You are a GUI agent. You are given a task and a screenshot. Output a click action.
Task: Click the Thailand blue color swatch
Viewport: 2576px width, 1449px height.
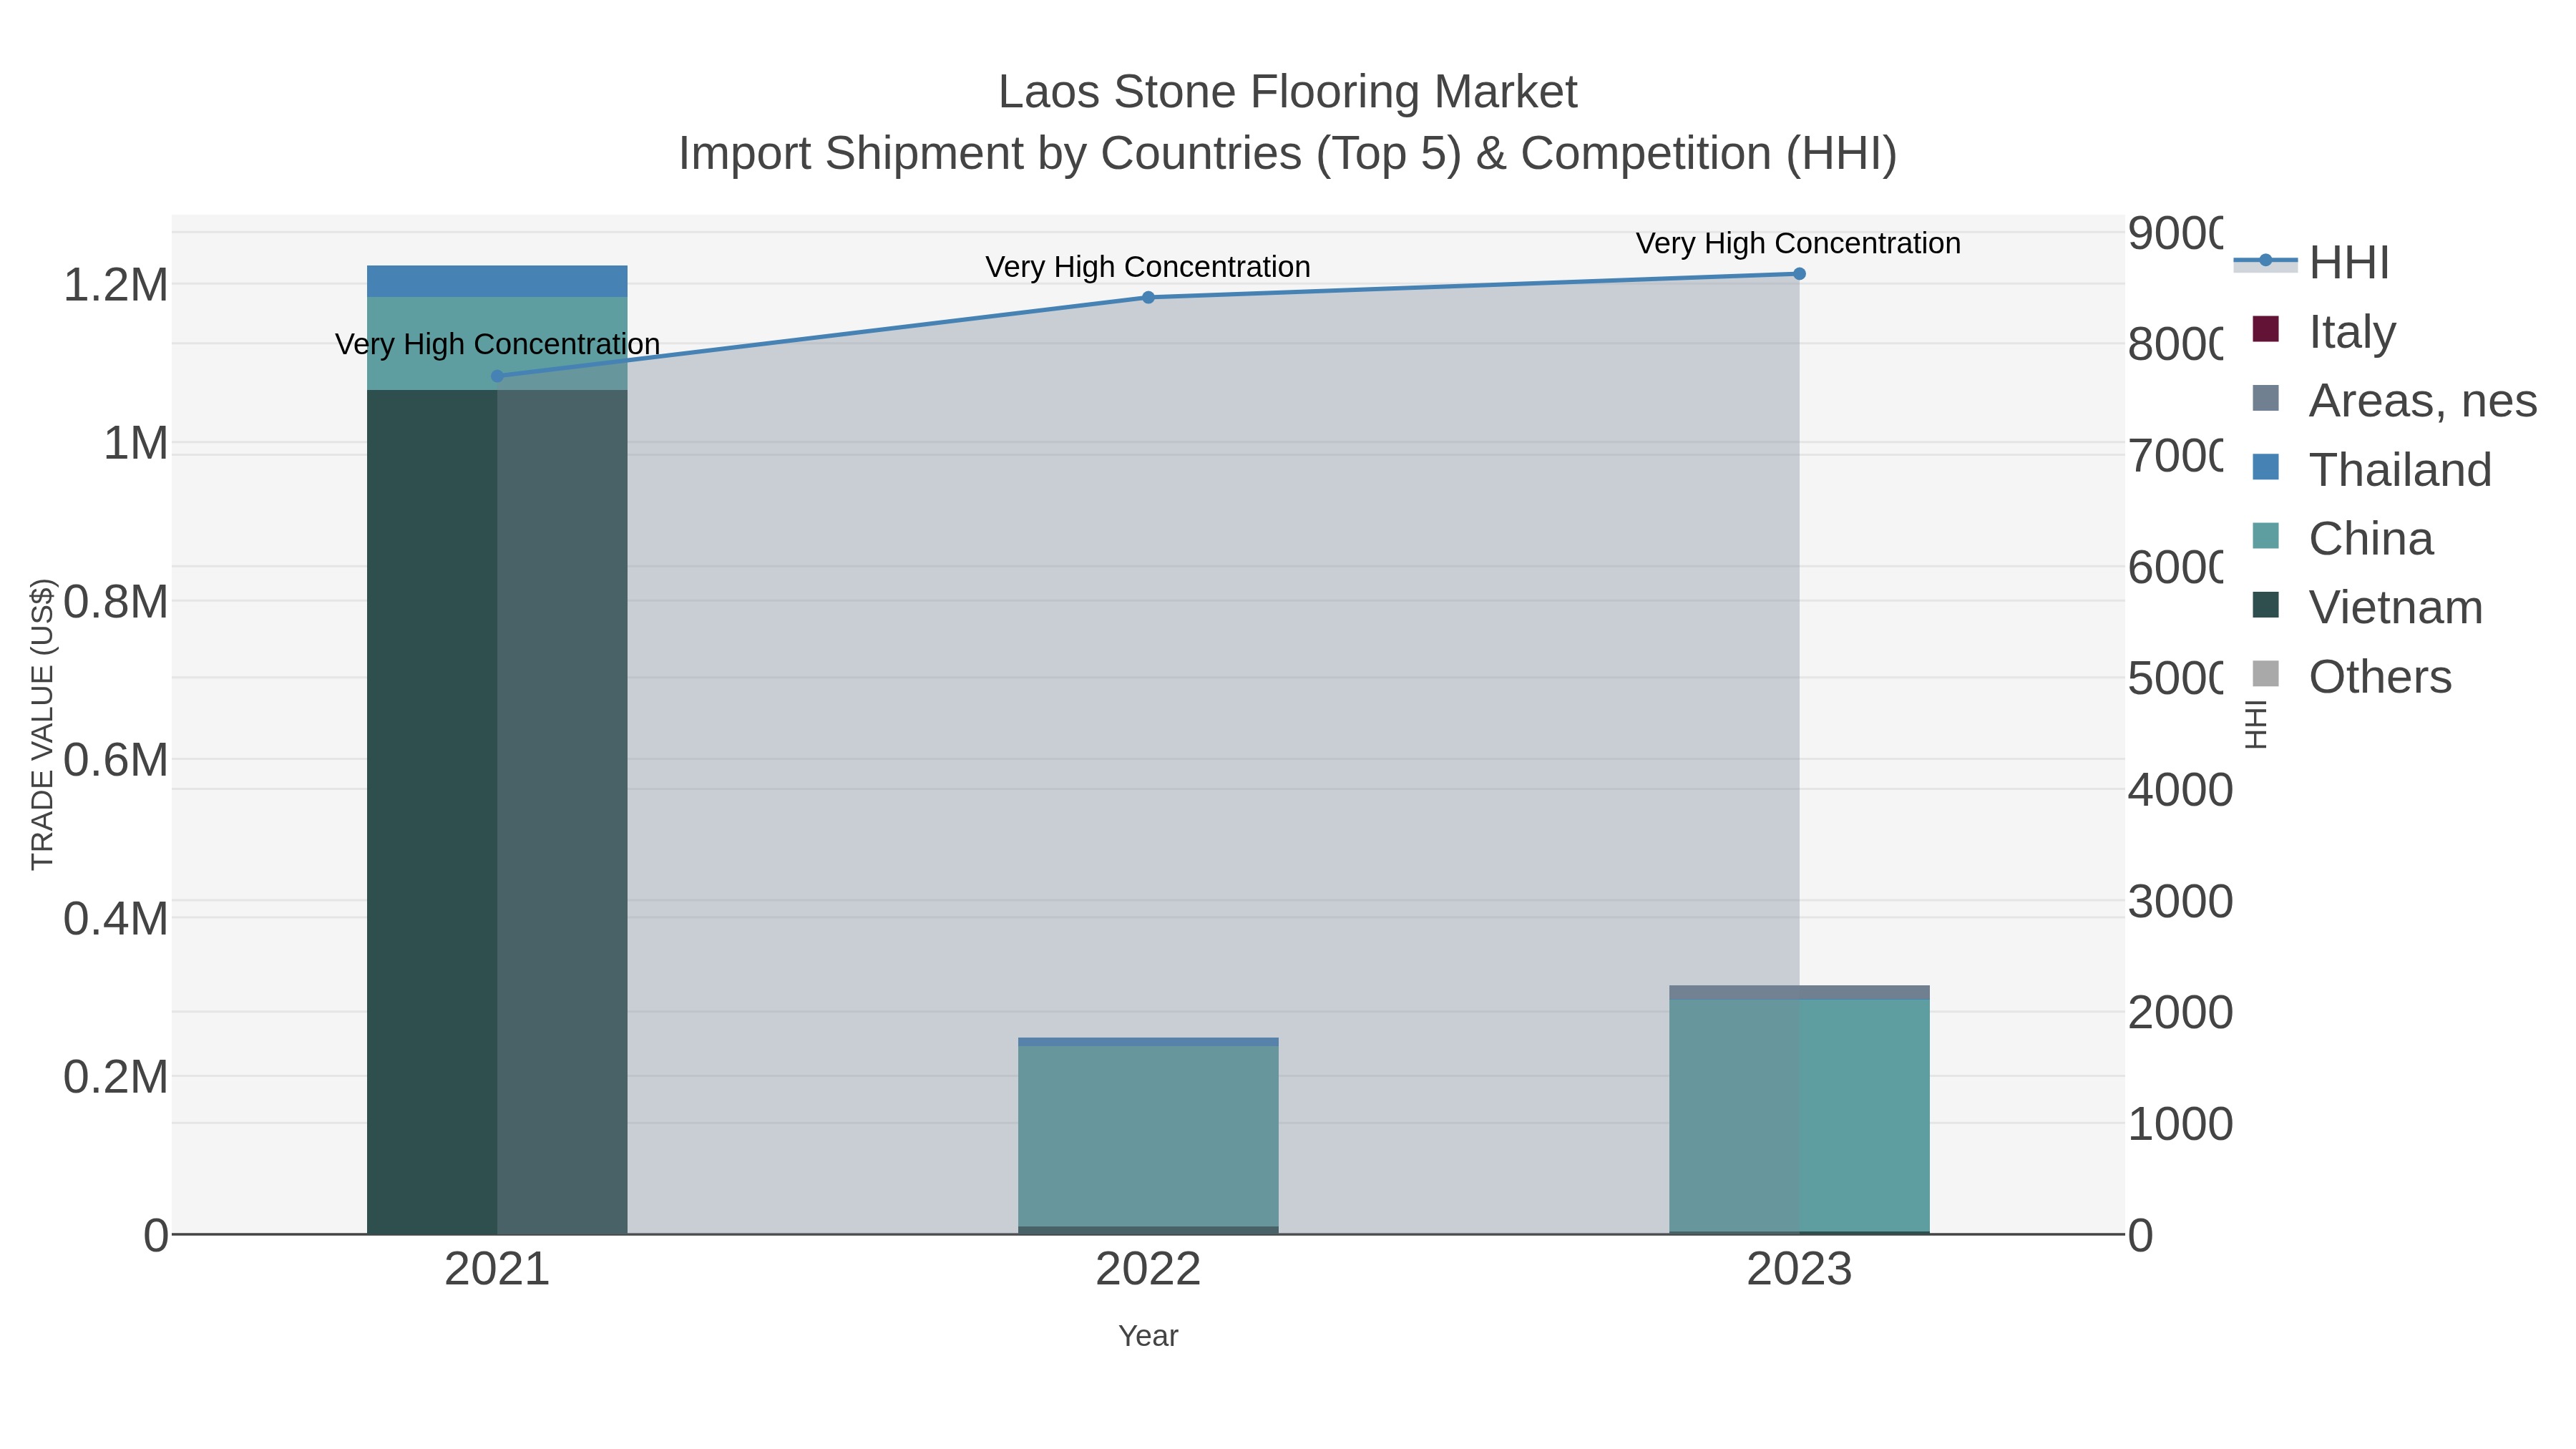coord(2266,467)
